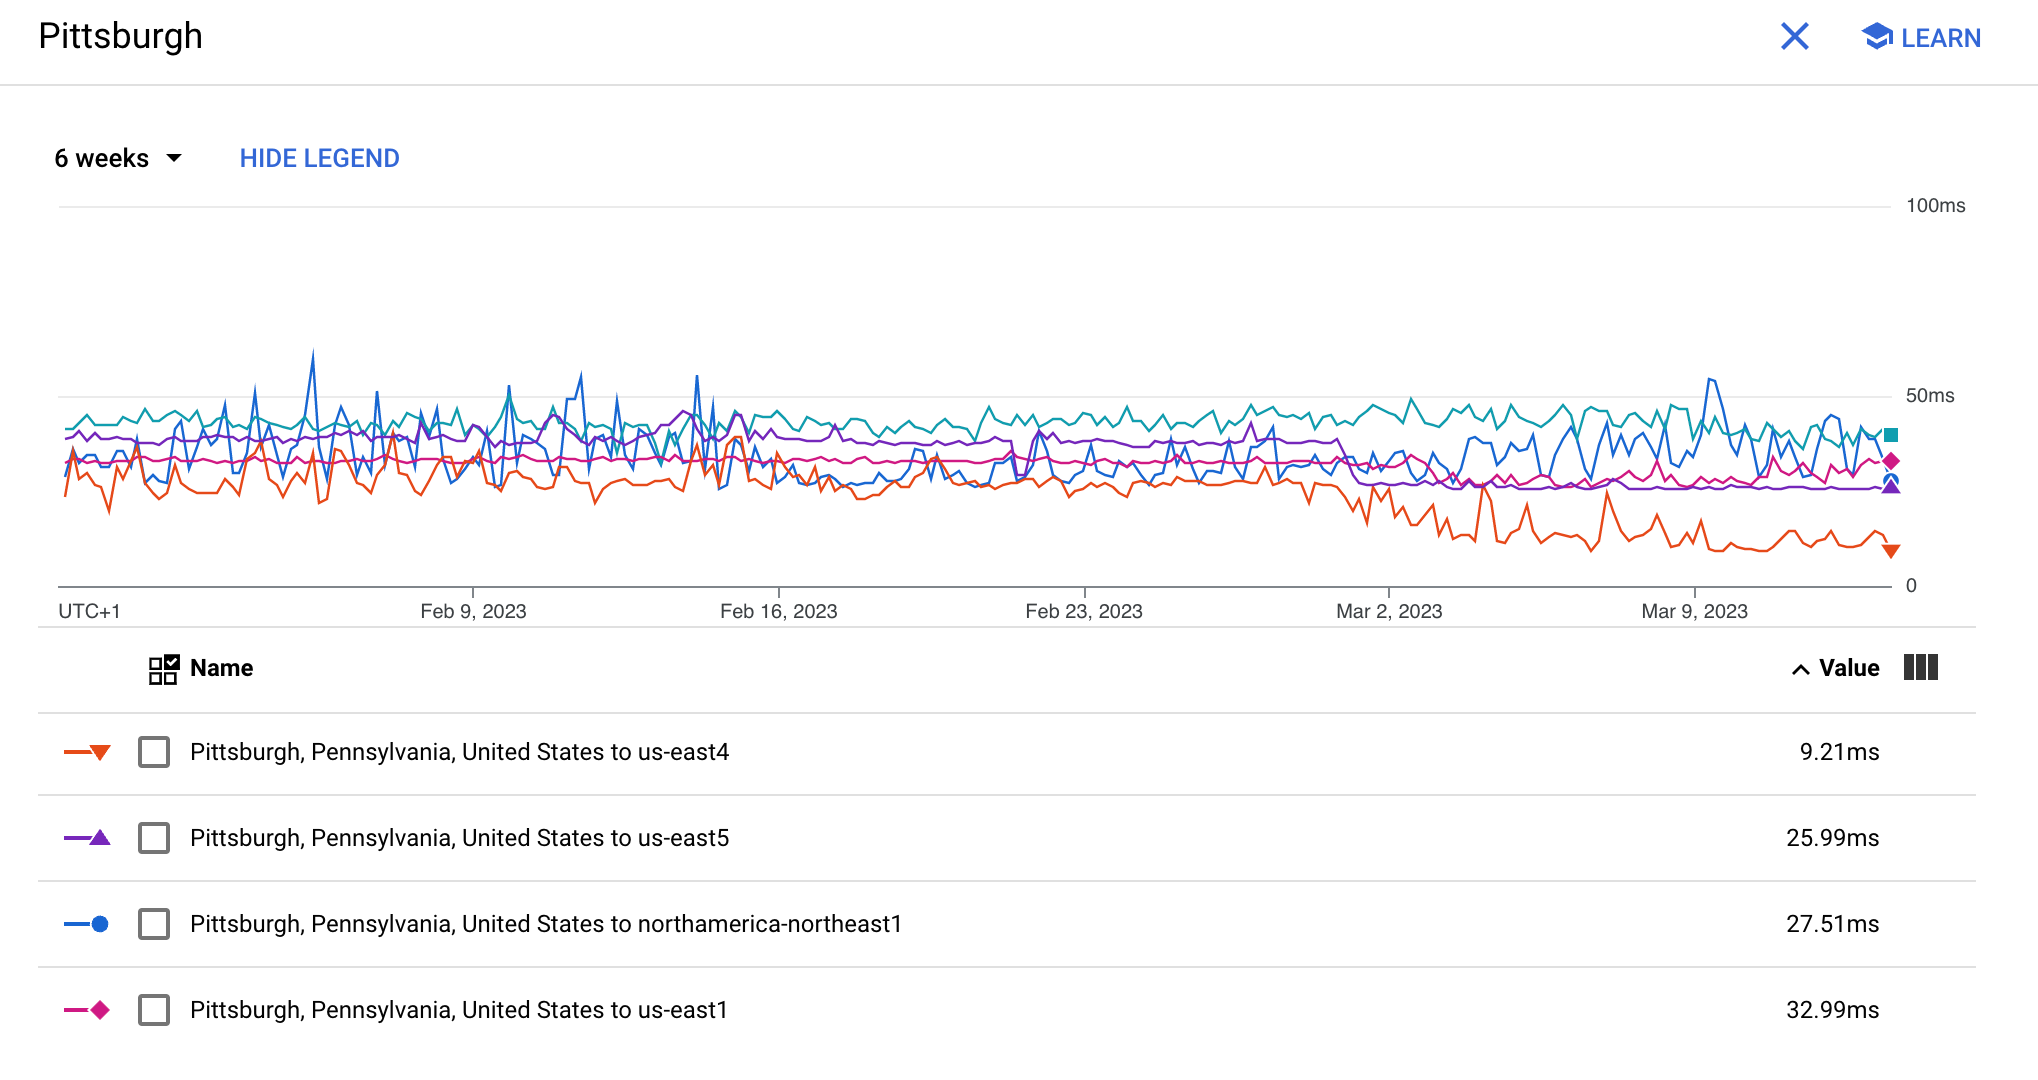Click the blue circle northeast1 legend marker

[99, 924]
